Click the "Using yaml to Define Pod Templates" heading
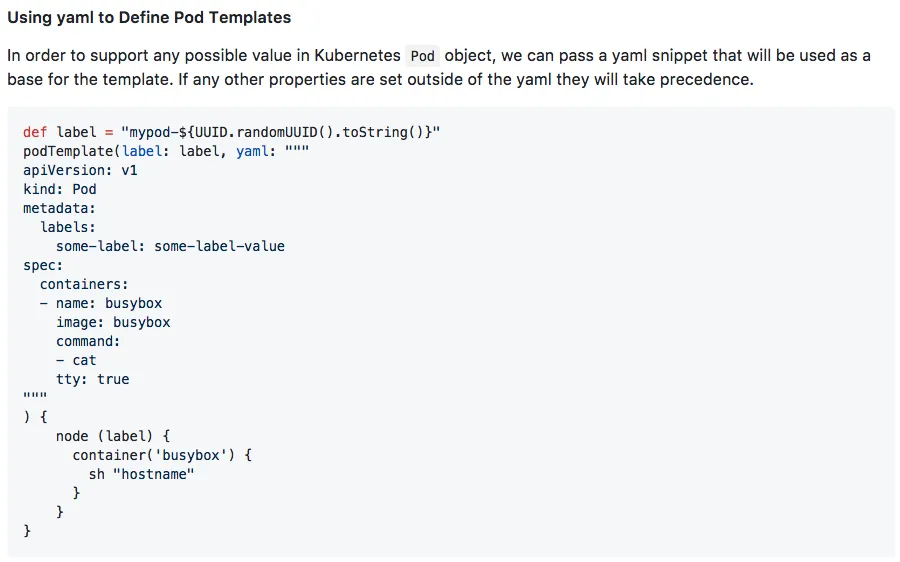Screen dimensions: 900x562 [x=149, y=17]
